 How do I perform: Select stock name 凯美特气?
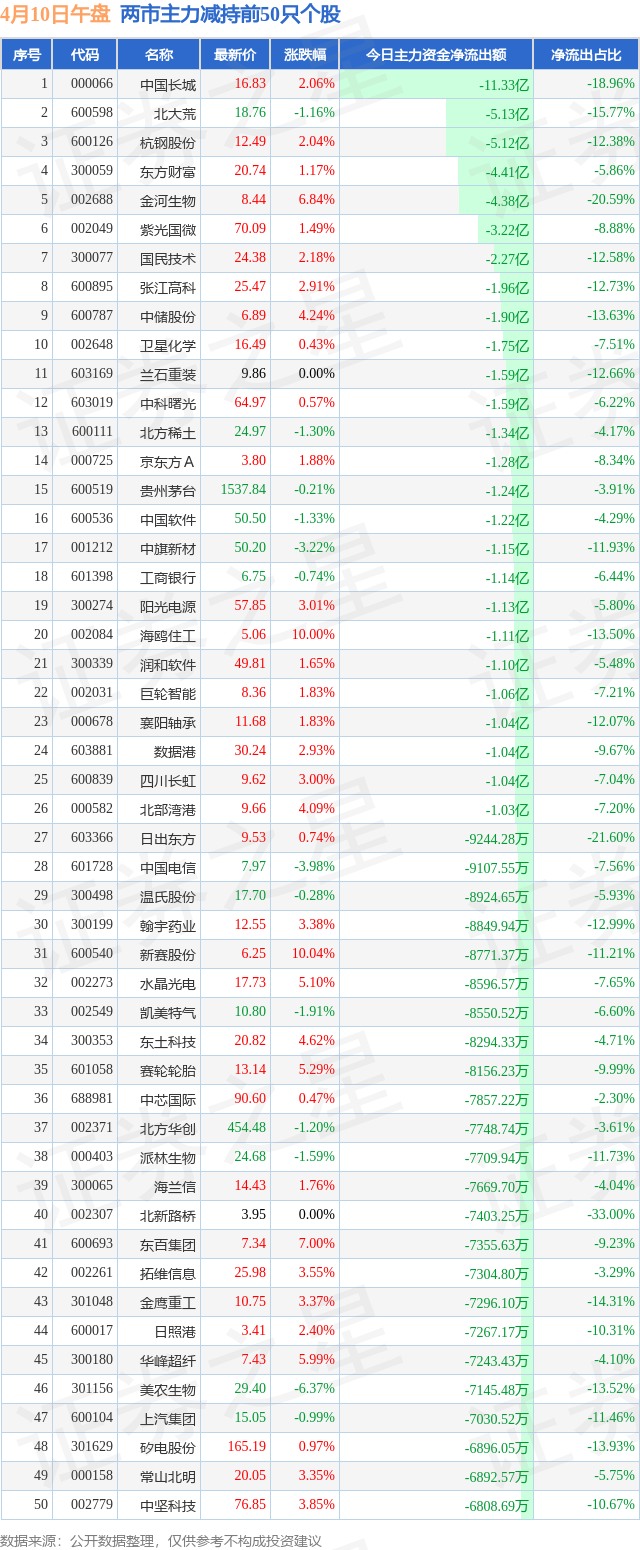pyautogui.click(x=168, y=1013)
